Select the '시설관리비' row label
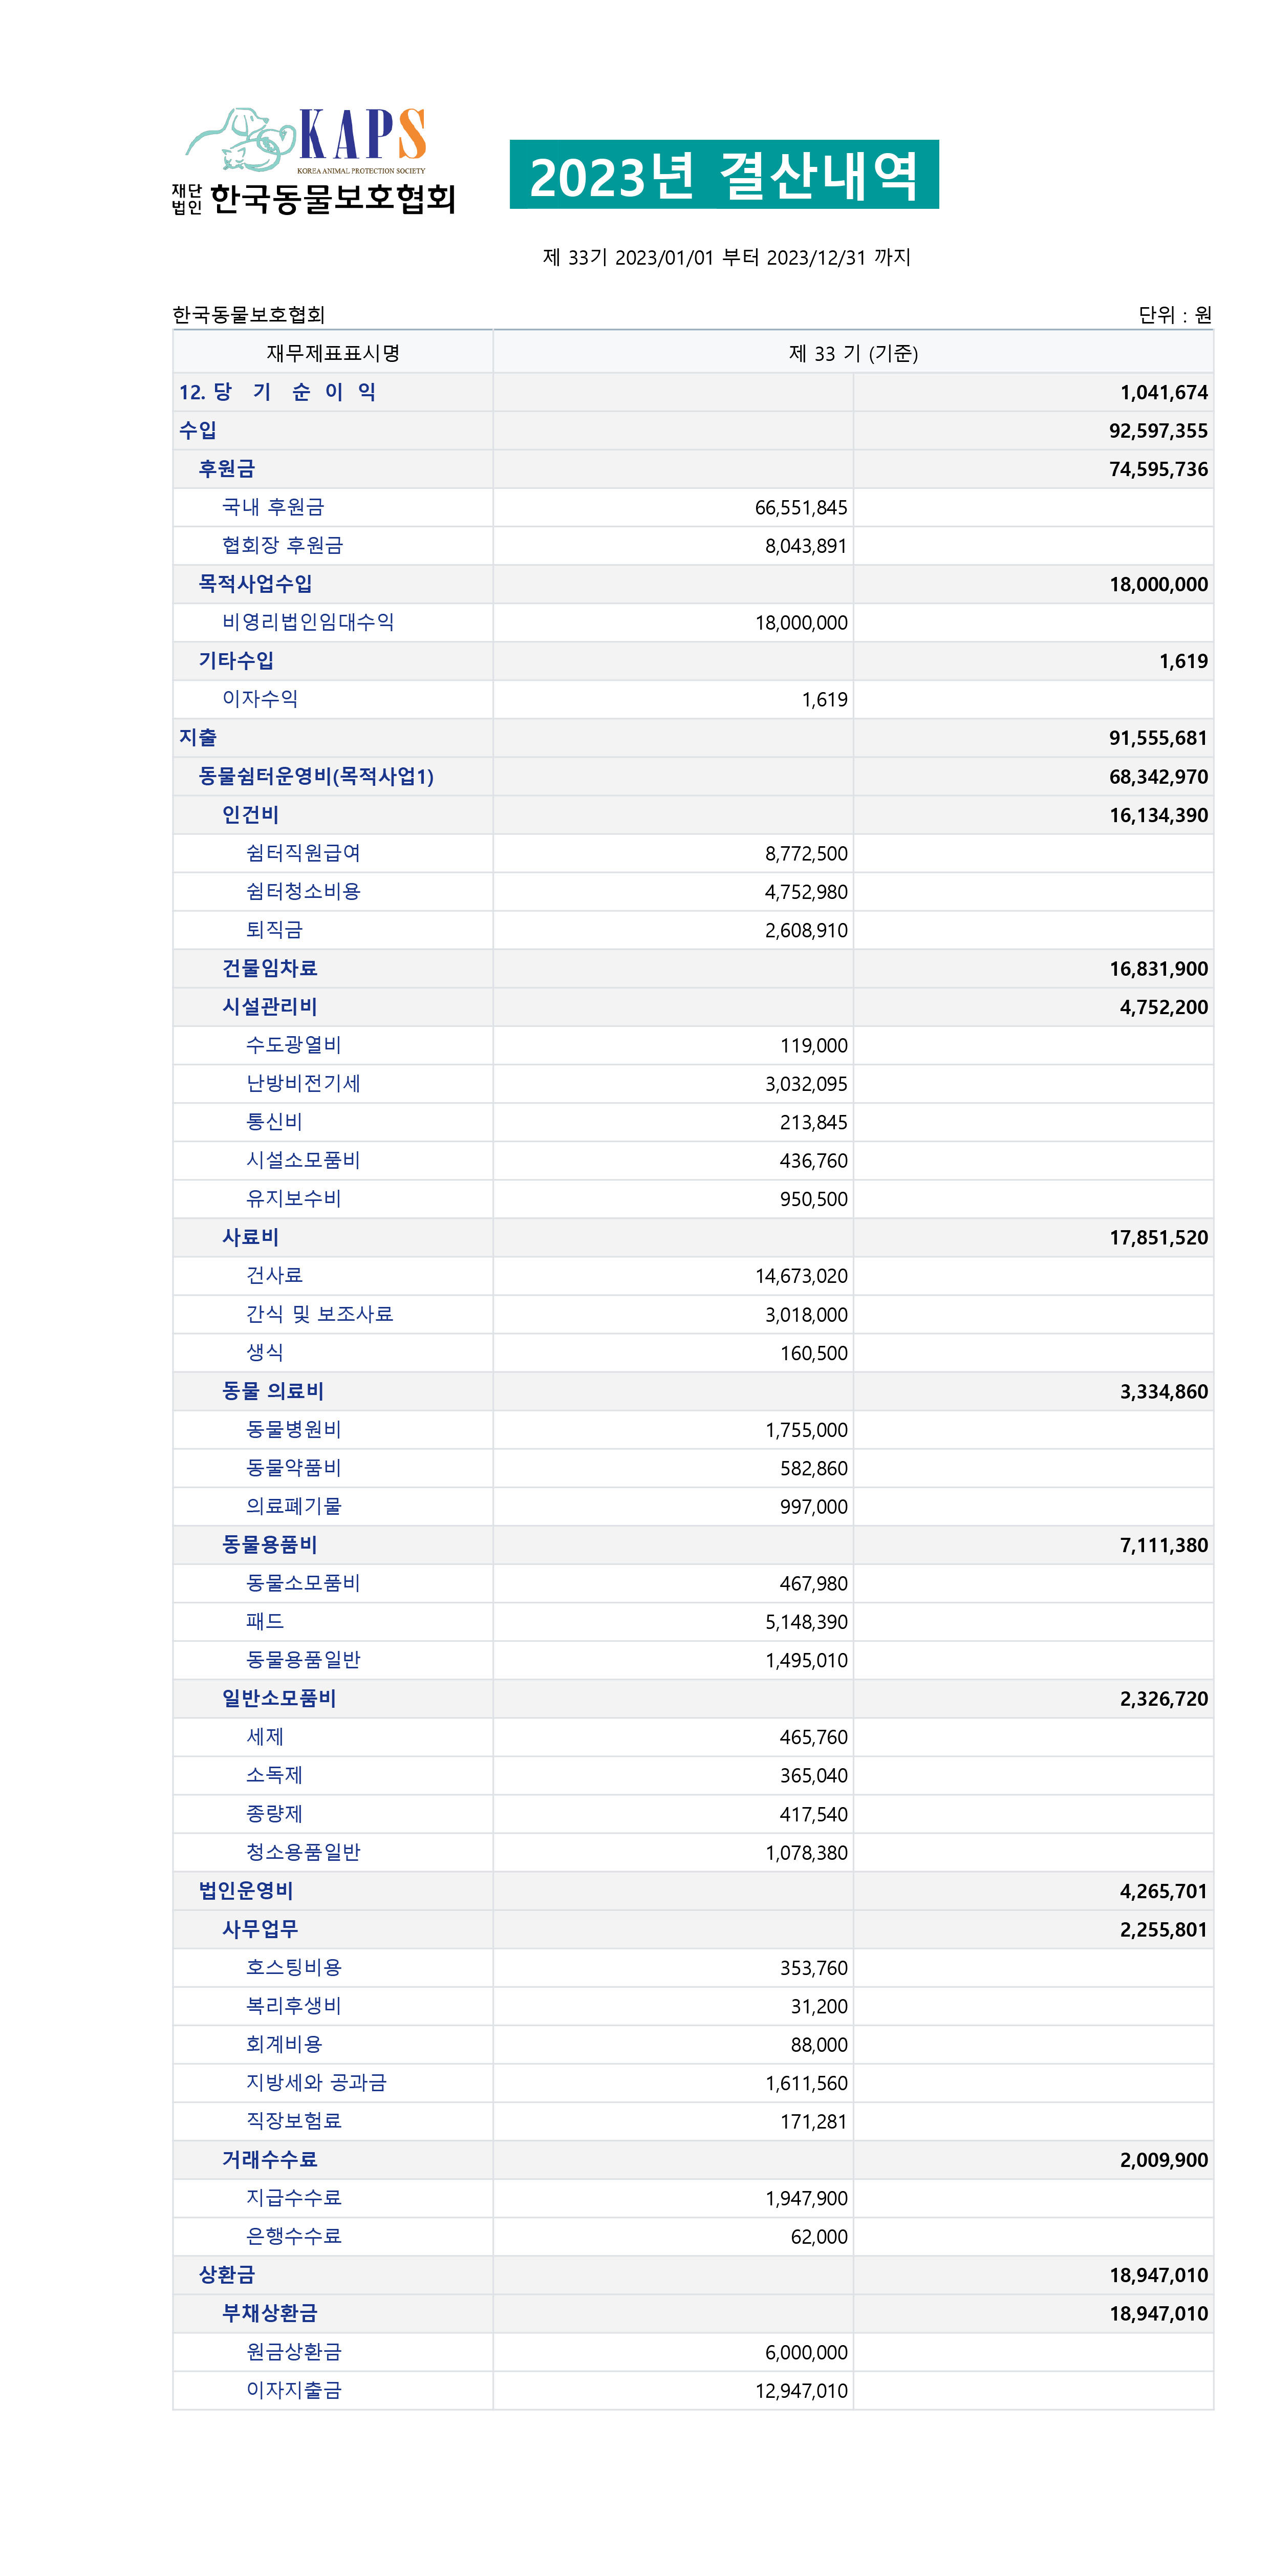 [269, 1006]
